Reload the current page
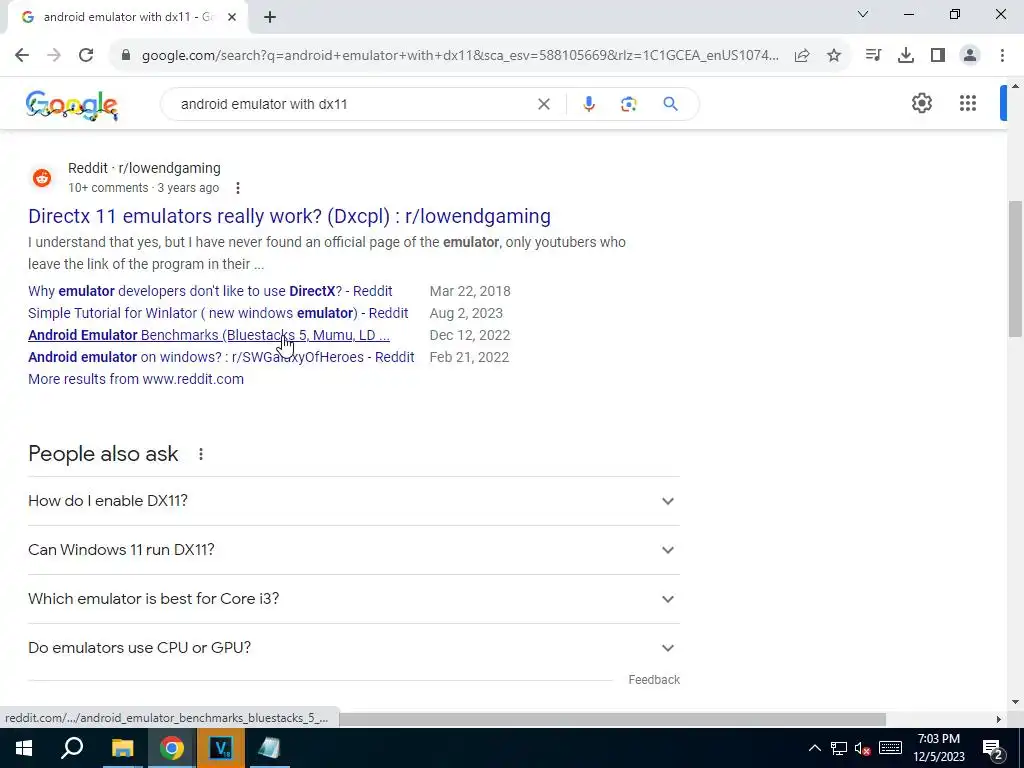This screenshot has height=768, width=1024. coord(86,56)
